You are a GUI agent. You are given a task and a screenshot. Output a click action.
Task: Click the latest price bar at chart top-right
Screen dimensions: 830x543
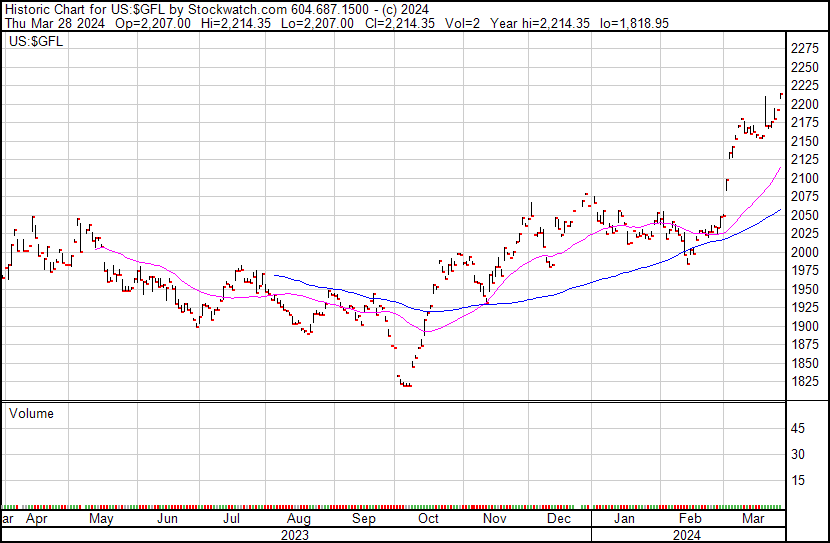(781, 96)
